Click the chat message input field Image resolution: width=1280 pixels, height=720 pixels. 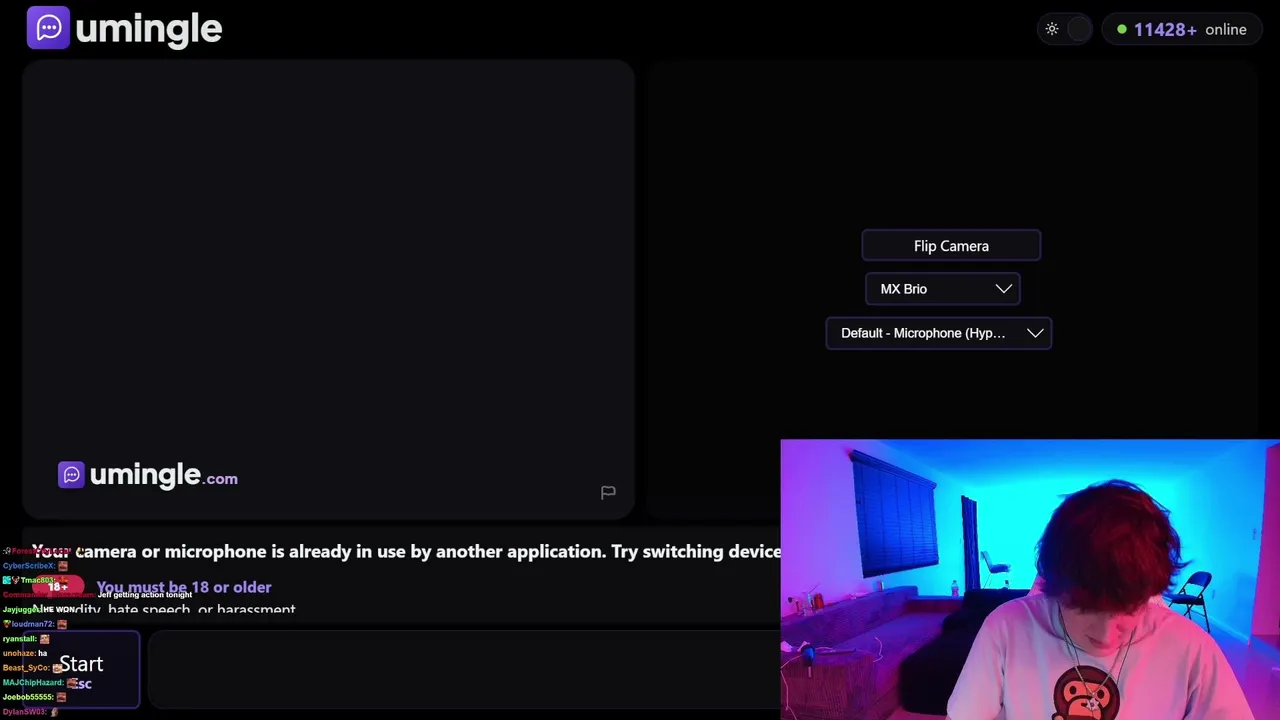point(464,668)
